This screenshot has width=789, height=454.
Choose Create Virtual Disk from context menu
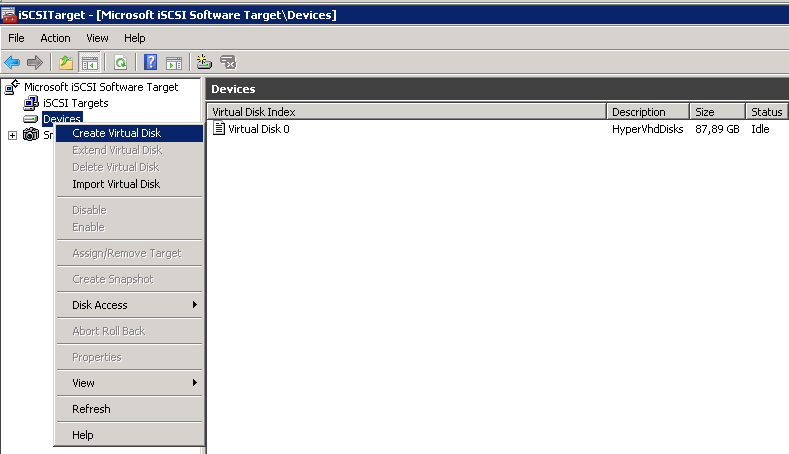coord(116,133)
